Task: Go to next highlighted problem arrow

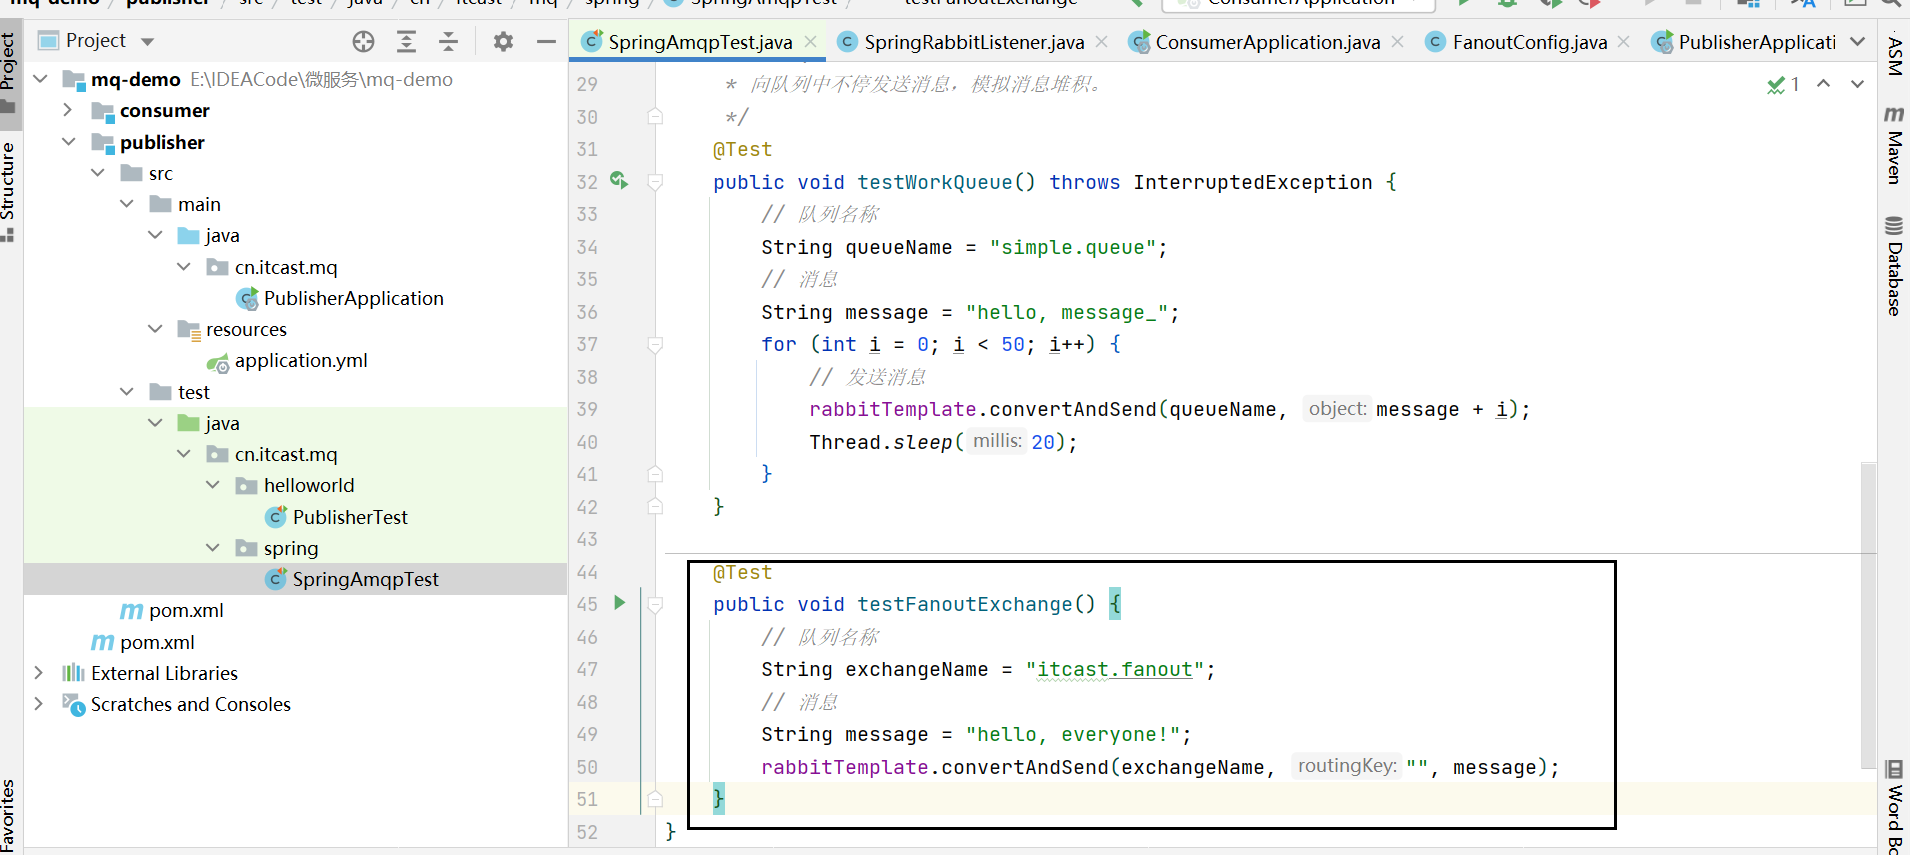Action: tap(1857, 84)
